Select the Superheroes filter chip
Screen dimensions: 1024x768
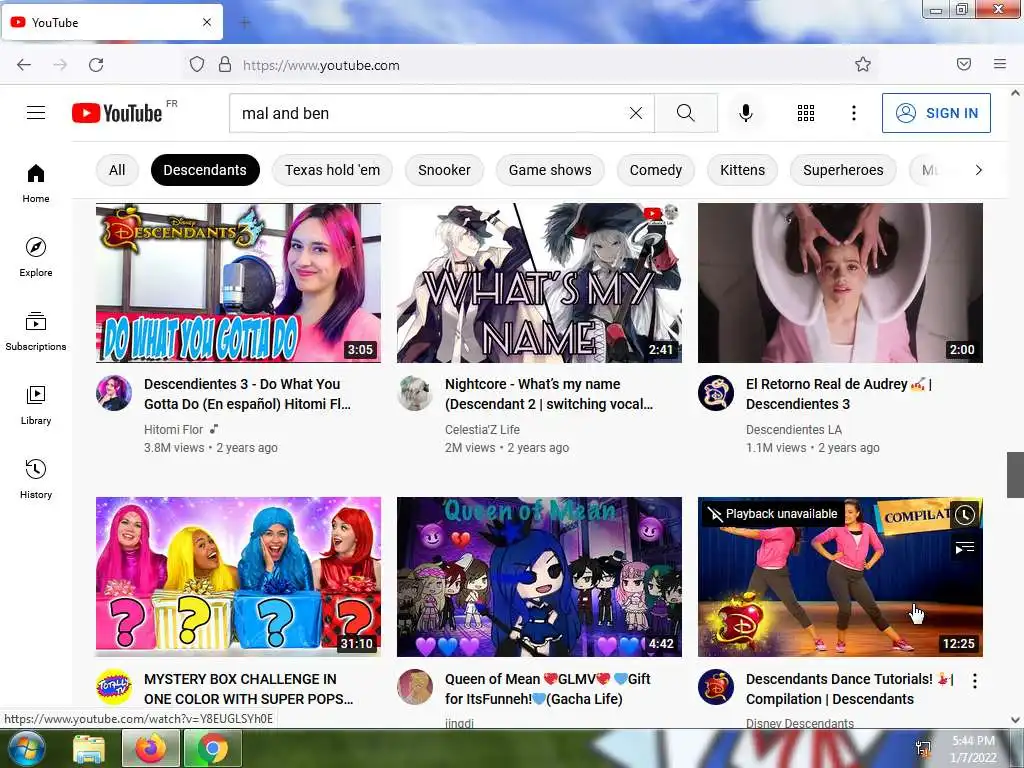click(843, 170)
